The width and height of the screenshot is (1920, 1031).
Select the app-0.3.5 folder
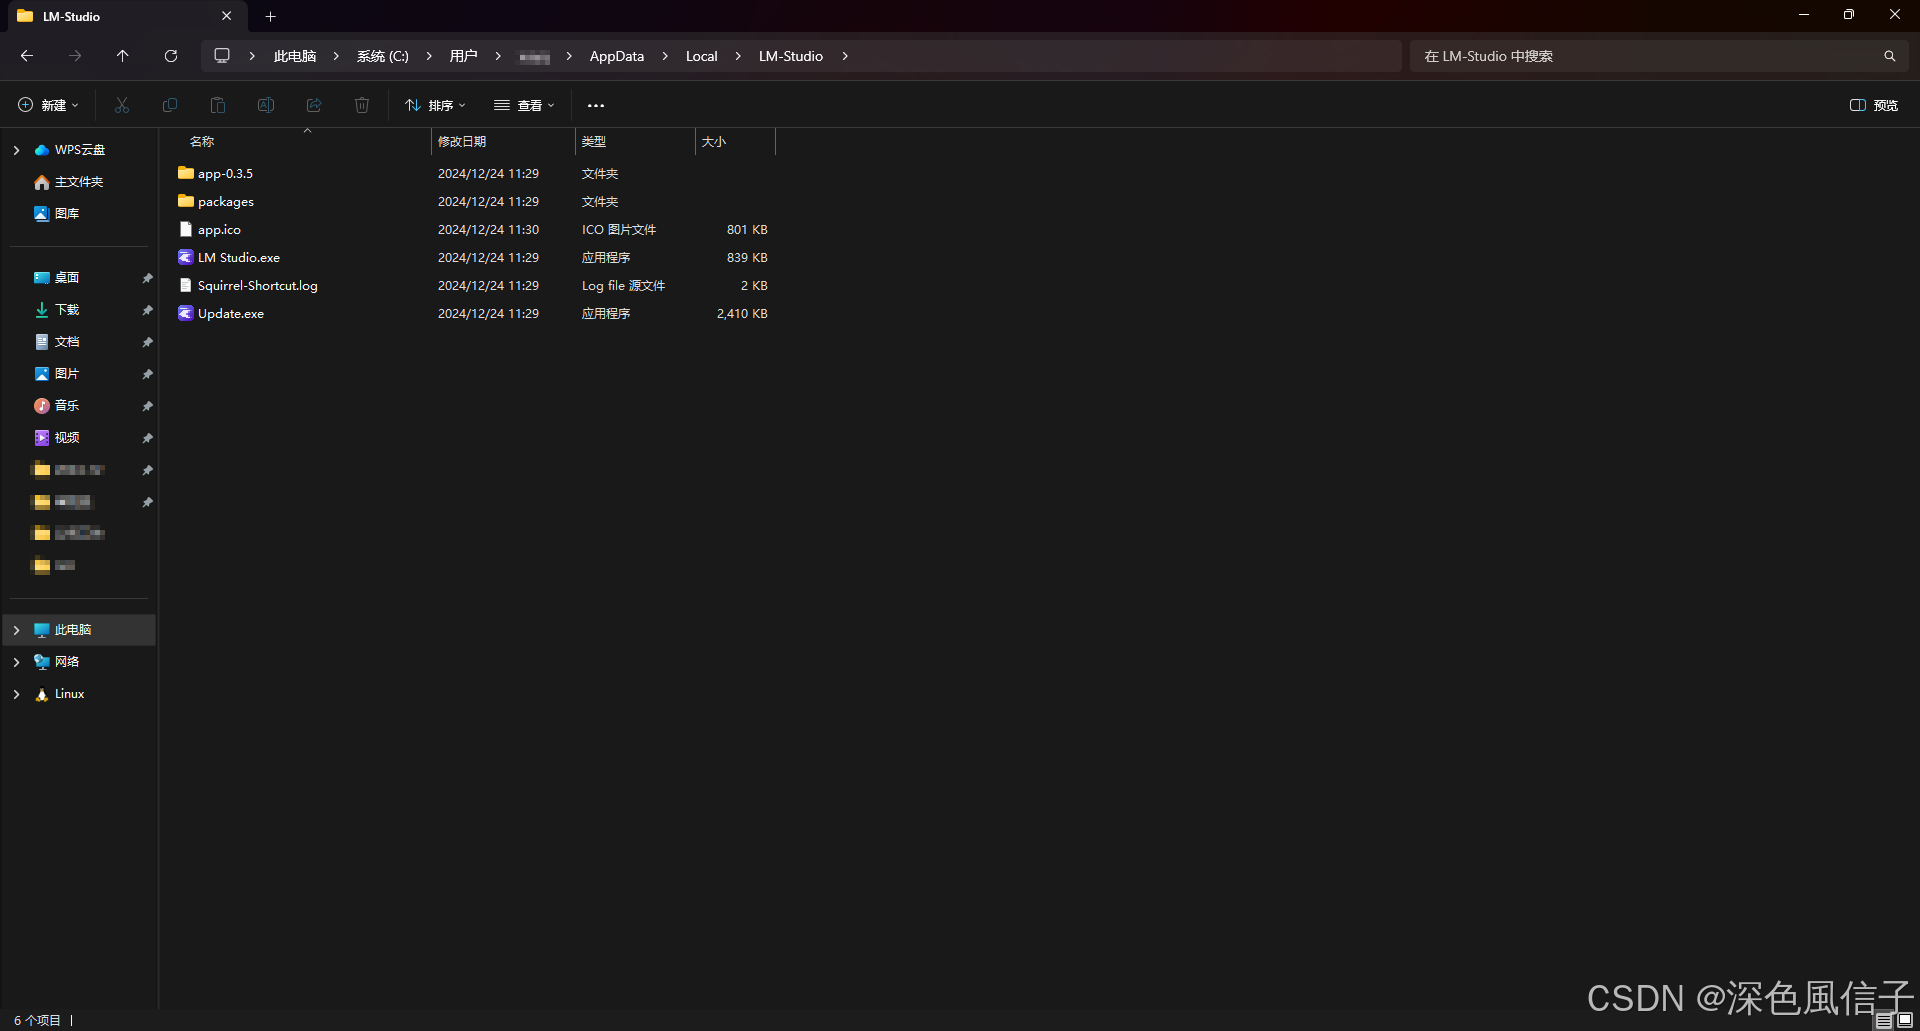225,173
